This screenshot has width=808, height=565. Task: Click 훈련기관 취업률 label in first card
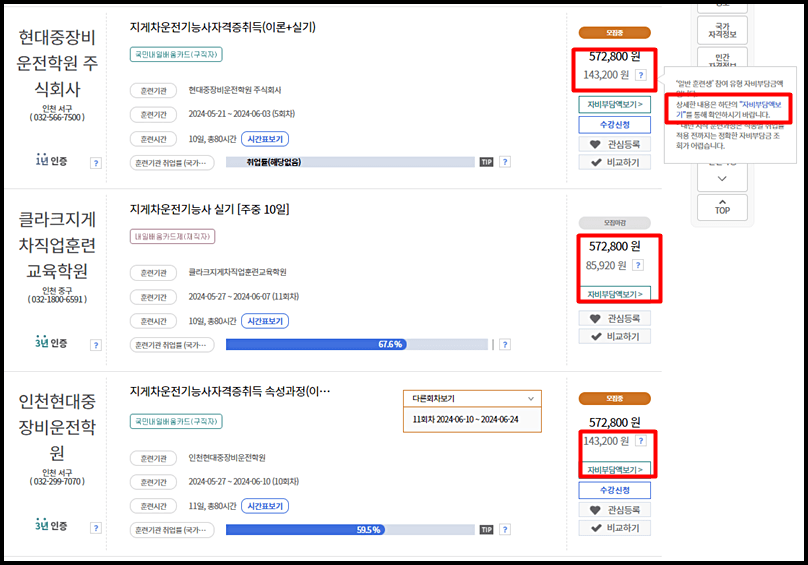pos(172,163)
